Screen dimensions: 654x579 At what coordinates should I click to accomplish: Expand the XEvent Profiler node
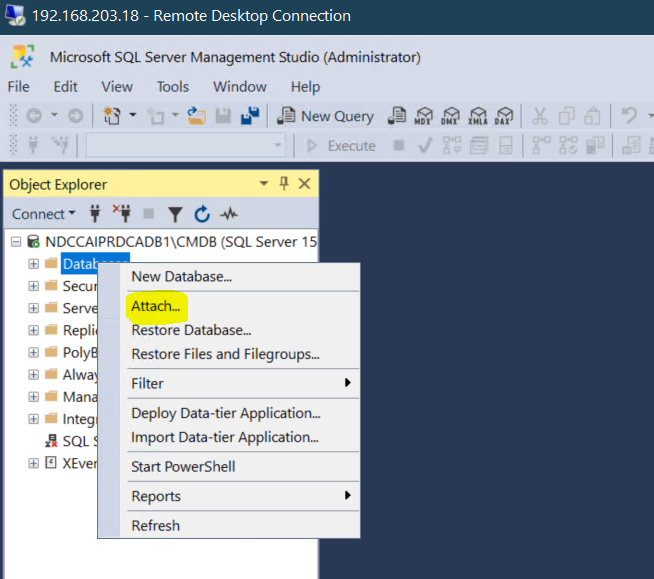coord(33,463)
